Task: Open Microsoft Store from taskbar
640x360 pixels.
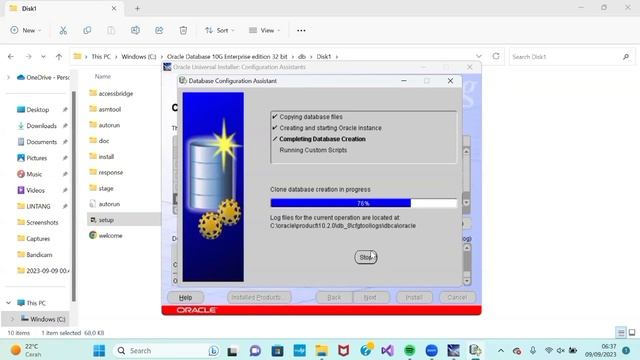Action: [x=278, y=350]
